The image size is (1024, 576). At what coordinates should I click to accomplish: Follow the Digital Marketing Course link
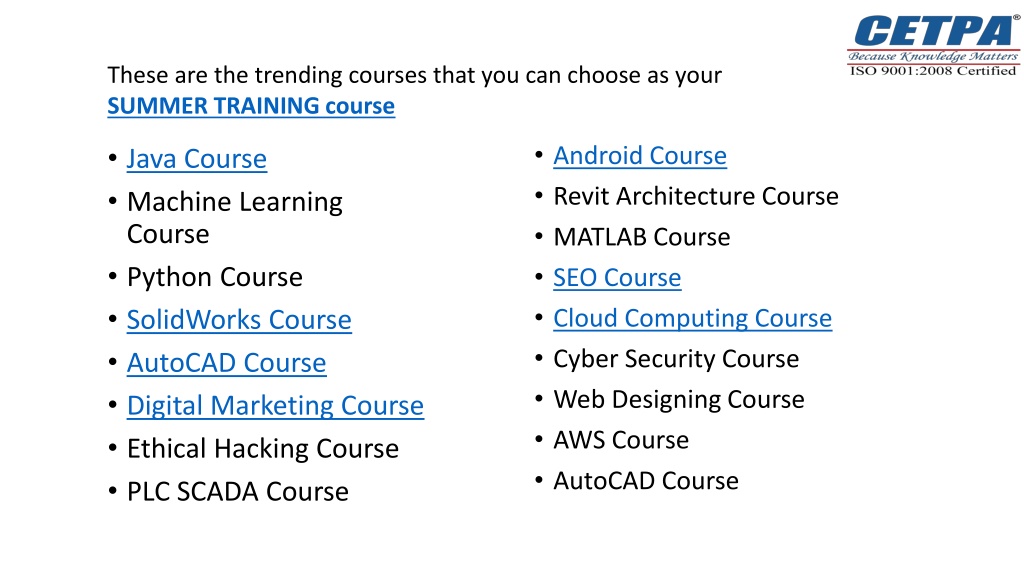[275, 406]
